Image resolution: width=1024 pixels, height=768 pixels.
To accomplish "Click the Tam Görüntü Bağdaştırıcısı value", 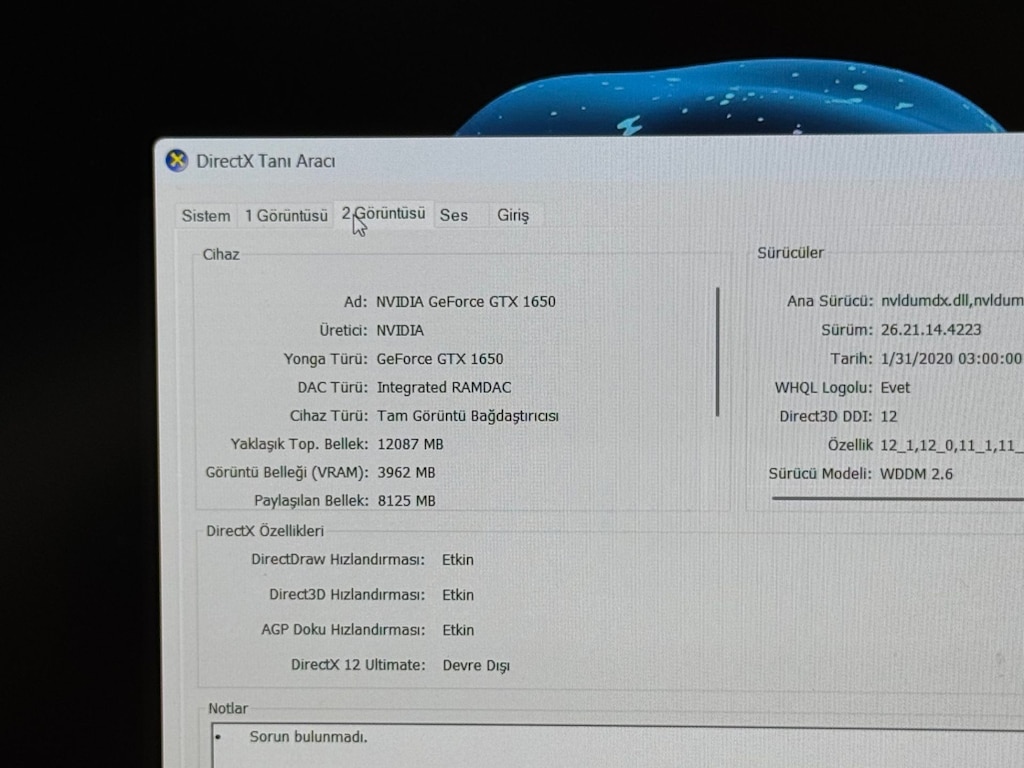I will pyautogui.click(x=468, y=416).
